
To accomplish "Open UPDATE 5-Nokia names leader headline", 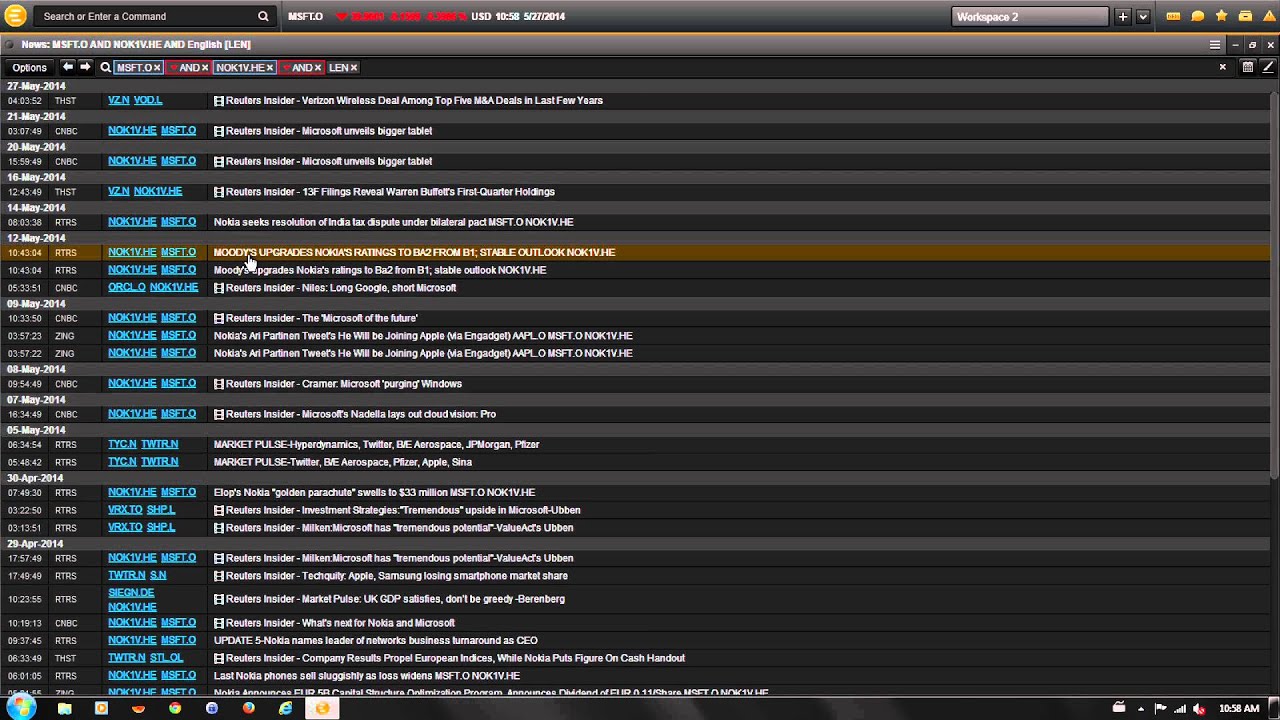I will coord(375,641).
